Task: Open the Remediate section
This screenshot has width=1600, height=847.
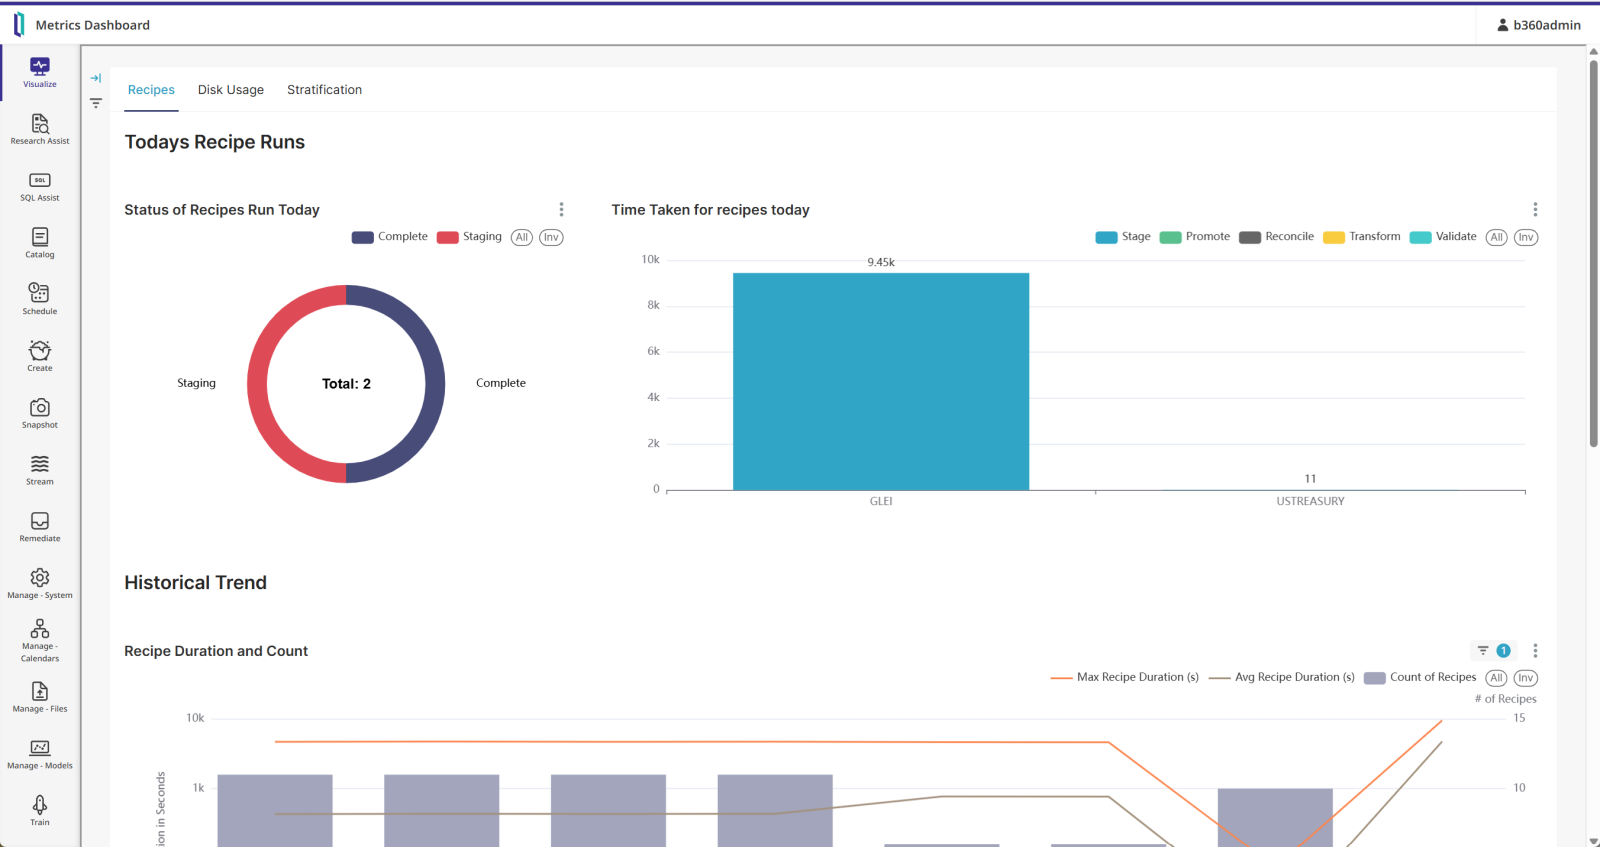Action: tap(40, 526)
